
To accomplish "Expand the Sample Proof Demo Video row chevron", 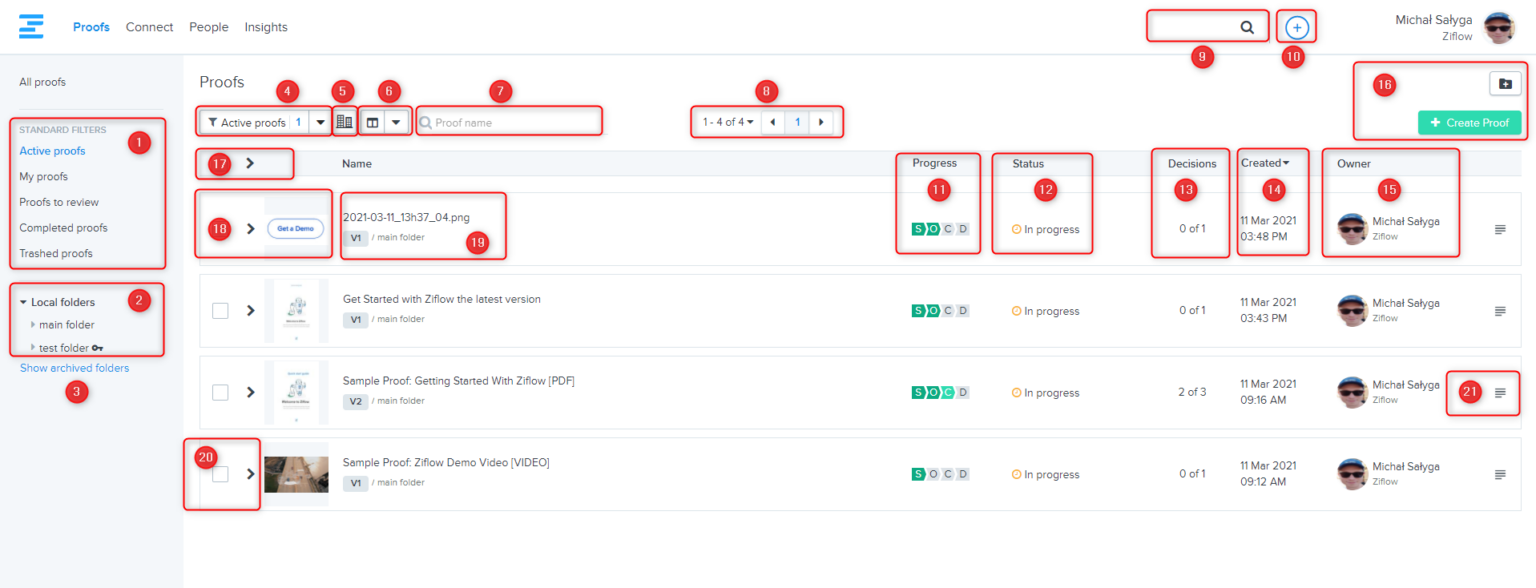I will (250, 473).
